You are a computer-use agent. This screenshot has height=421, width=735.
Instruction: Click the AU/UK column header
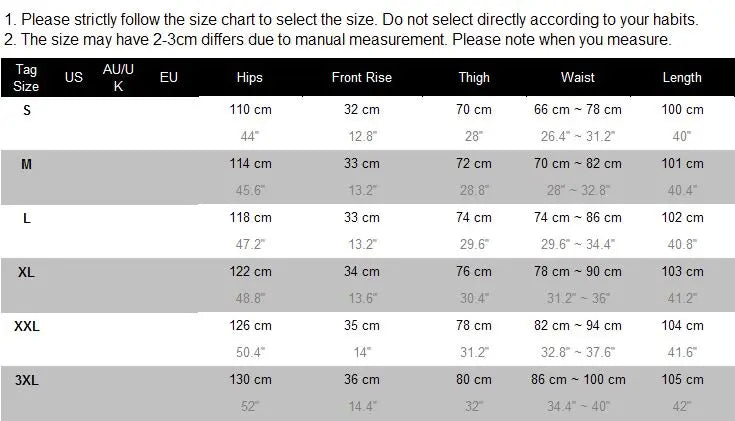click(118, 78)
